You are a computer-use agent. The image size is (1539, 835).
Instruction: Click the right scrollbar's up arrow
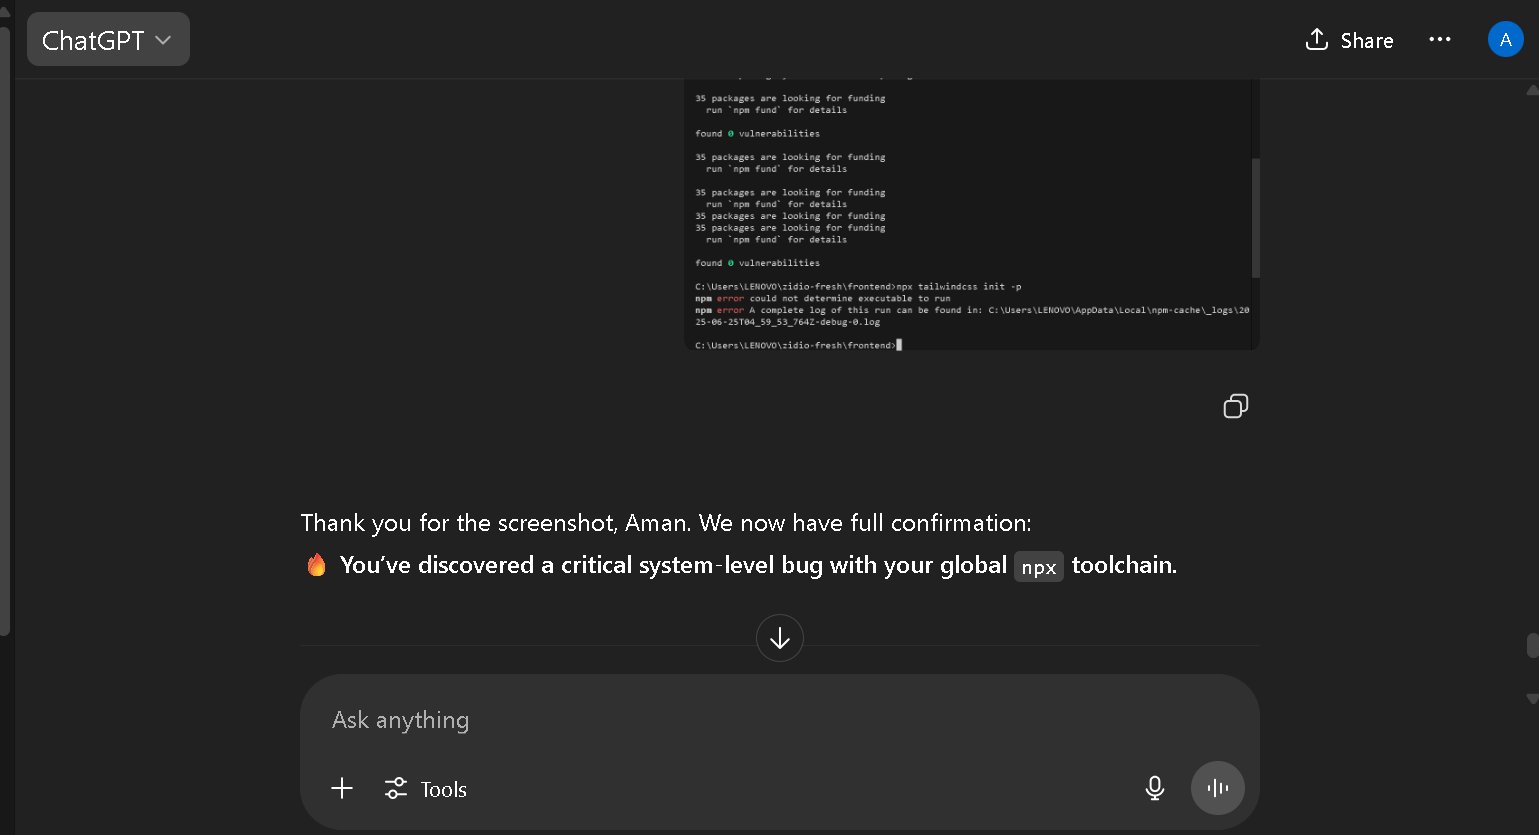point(1532,90)
